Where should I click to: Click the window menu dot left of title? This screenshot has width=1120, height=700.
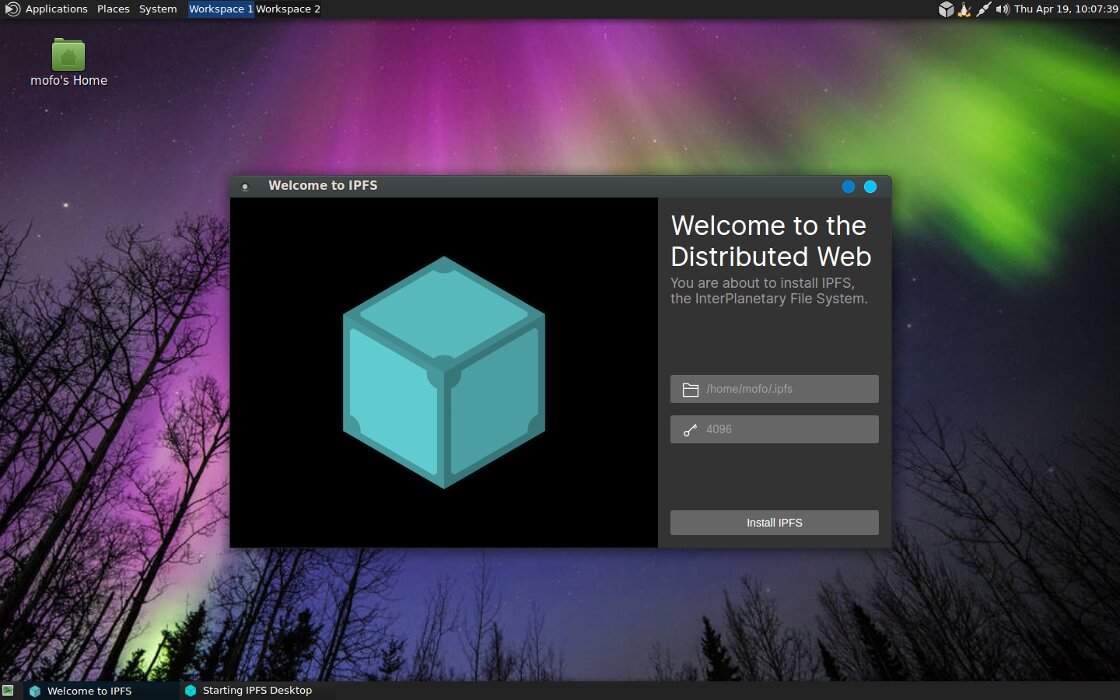tap(245, 187)
